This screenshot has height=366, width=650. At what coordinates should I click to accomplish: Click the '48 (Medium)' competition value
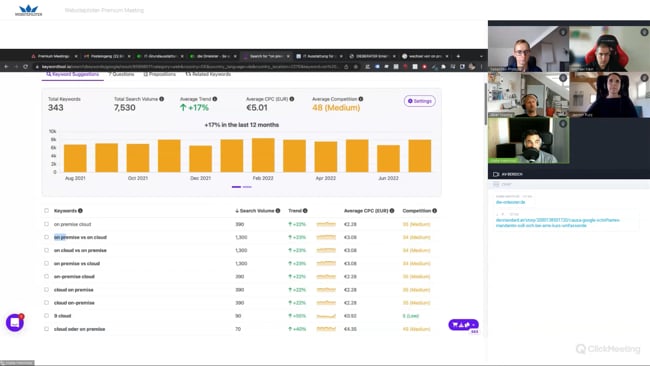336,108
